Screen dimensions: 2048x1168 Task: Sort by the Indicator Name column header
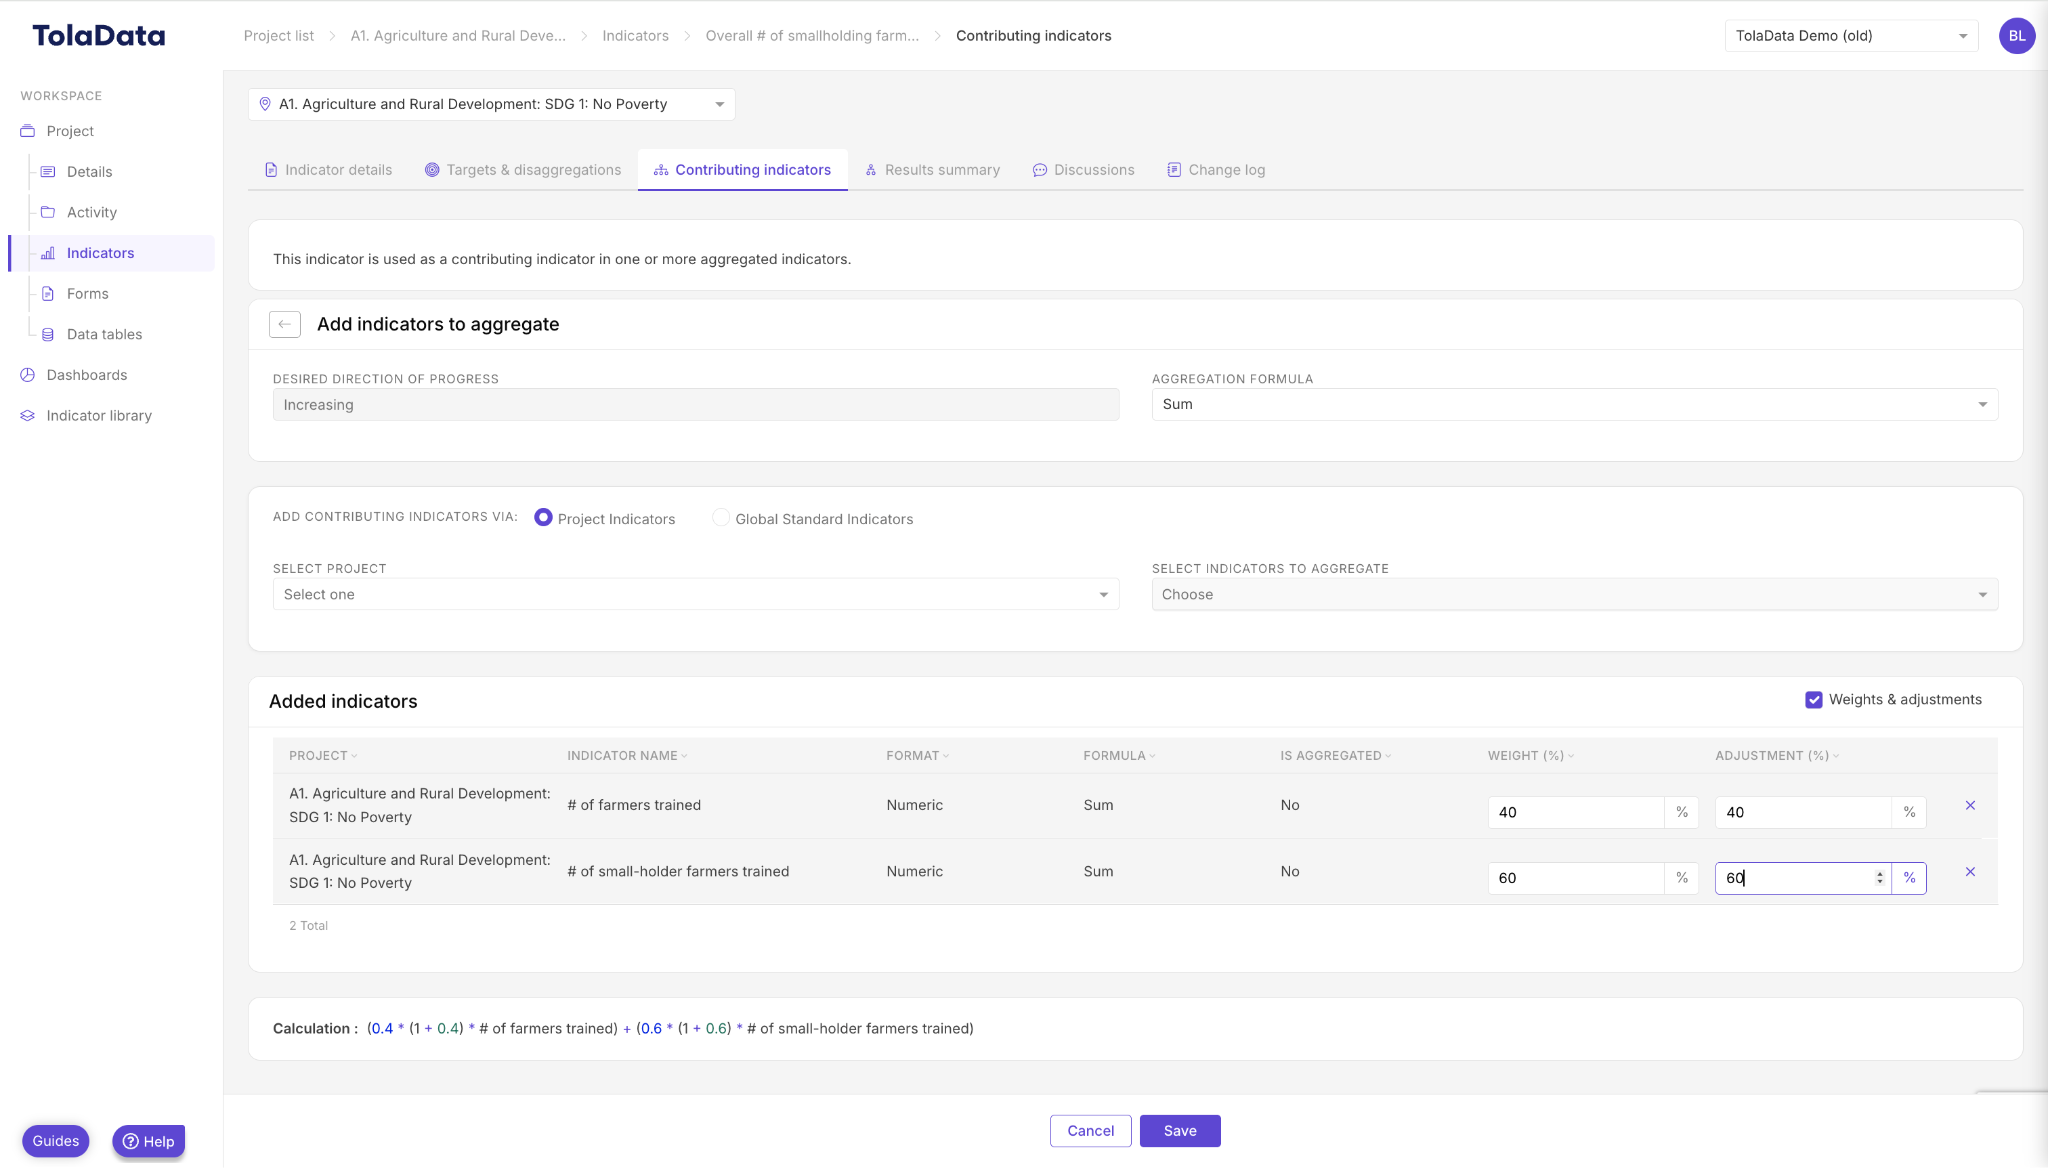627,756
